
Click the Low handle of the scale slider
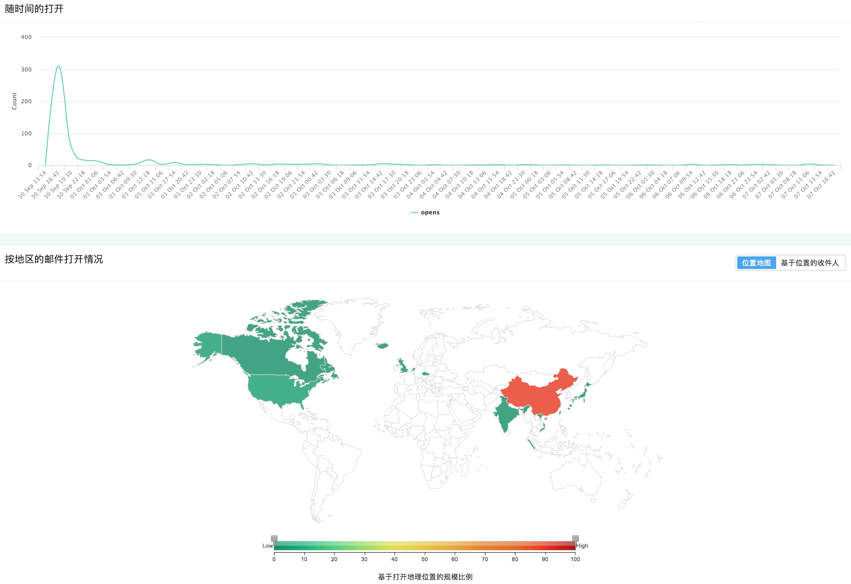click(274, 540)
